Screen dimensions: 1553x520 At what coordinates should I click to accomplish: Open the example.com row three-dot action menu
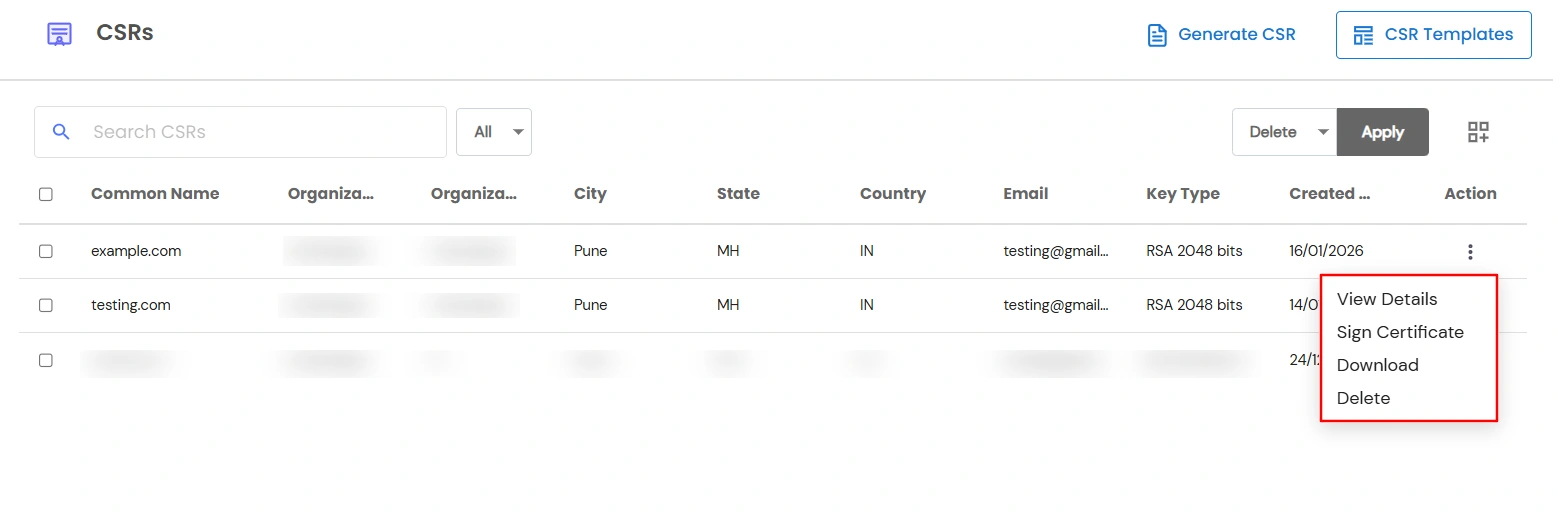1470,252
